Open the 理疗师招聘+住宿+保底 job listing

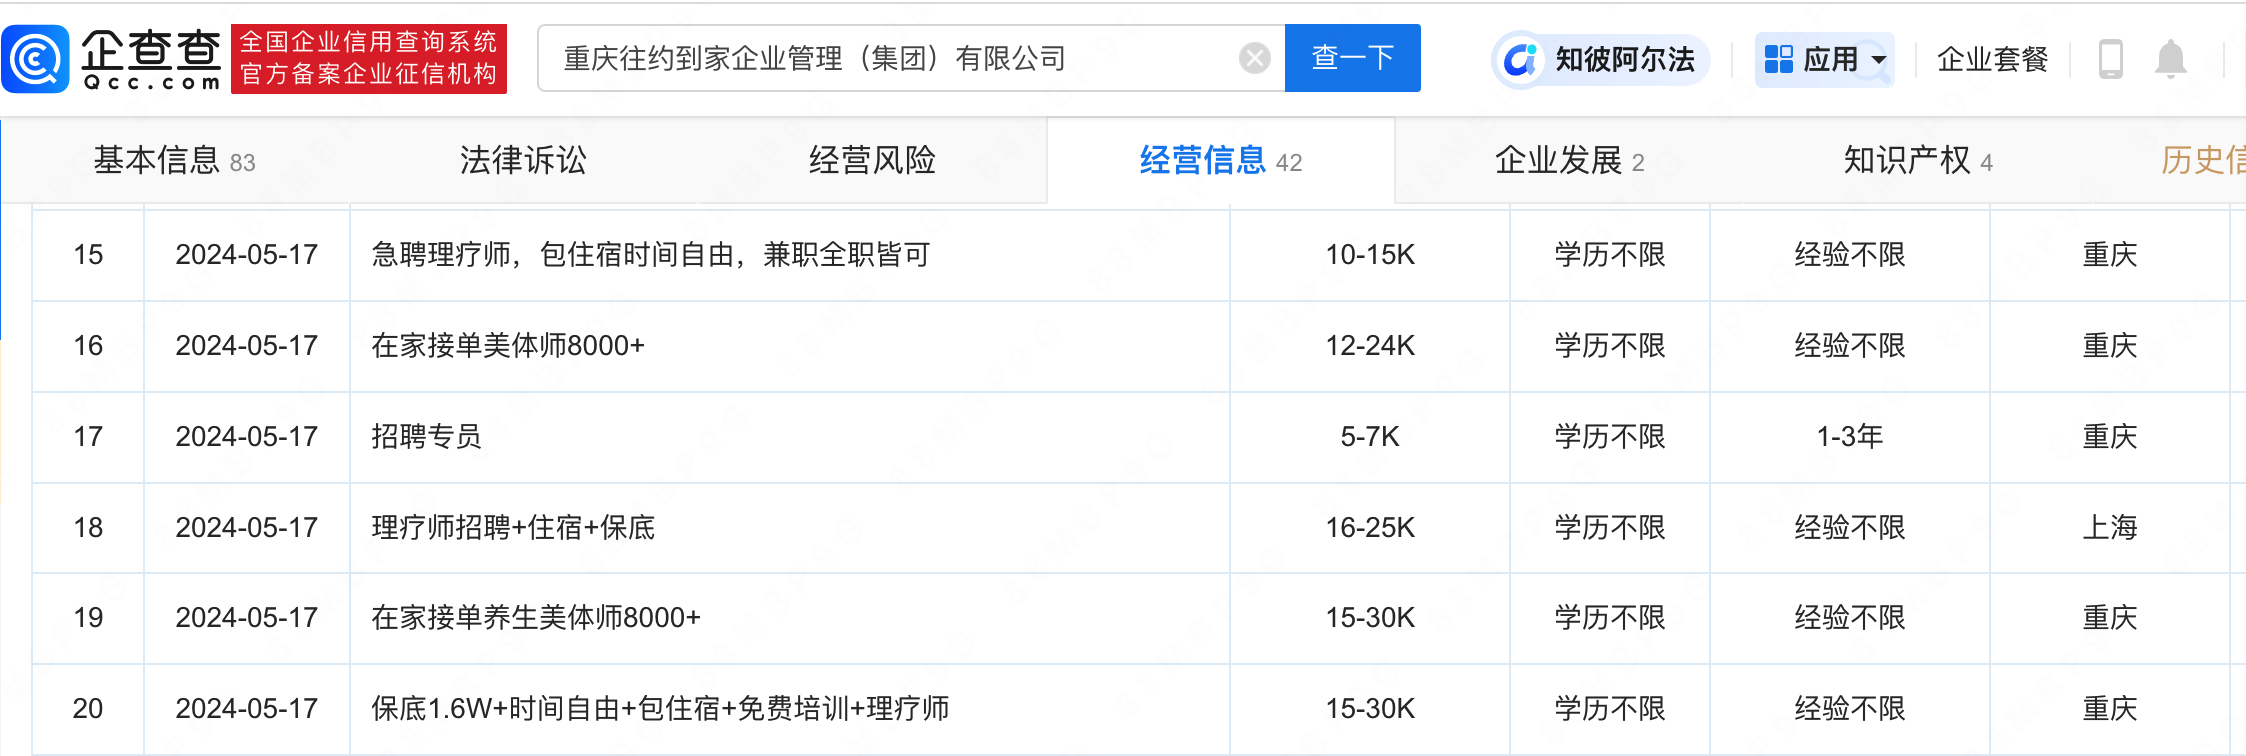(x=513, y=528)
